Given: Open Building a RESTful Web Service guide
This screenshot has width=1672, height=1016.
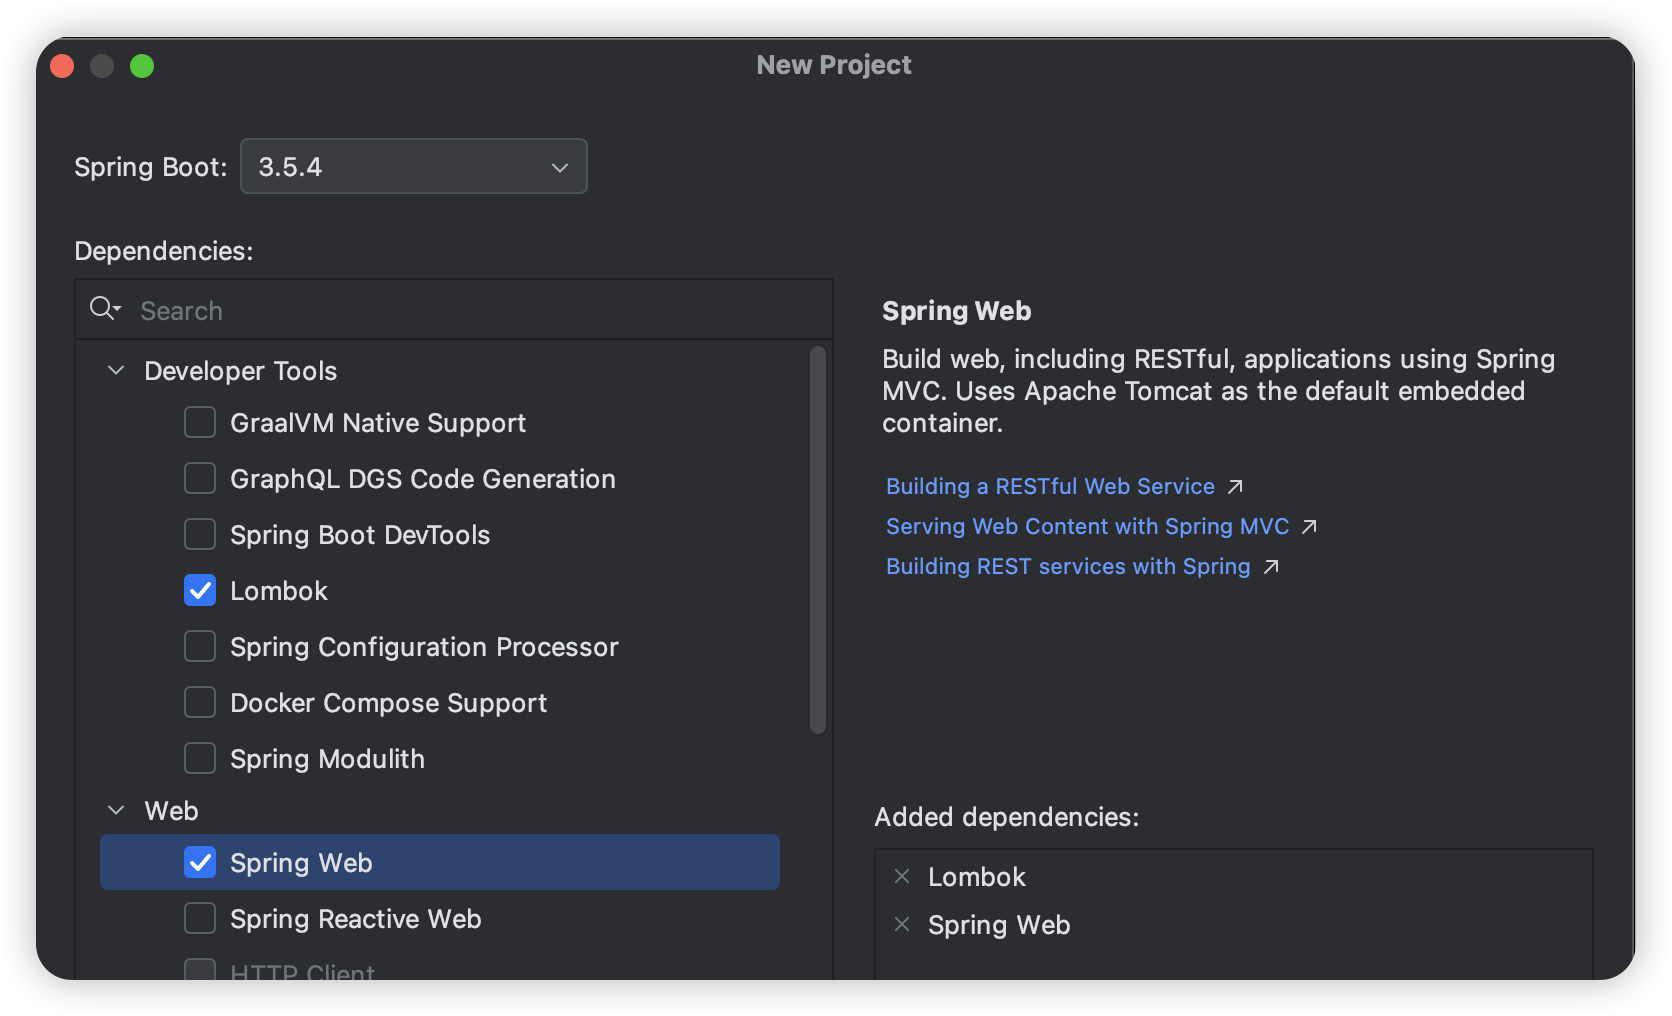Looking at the screenshot, I should [1050, 487].
